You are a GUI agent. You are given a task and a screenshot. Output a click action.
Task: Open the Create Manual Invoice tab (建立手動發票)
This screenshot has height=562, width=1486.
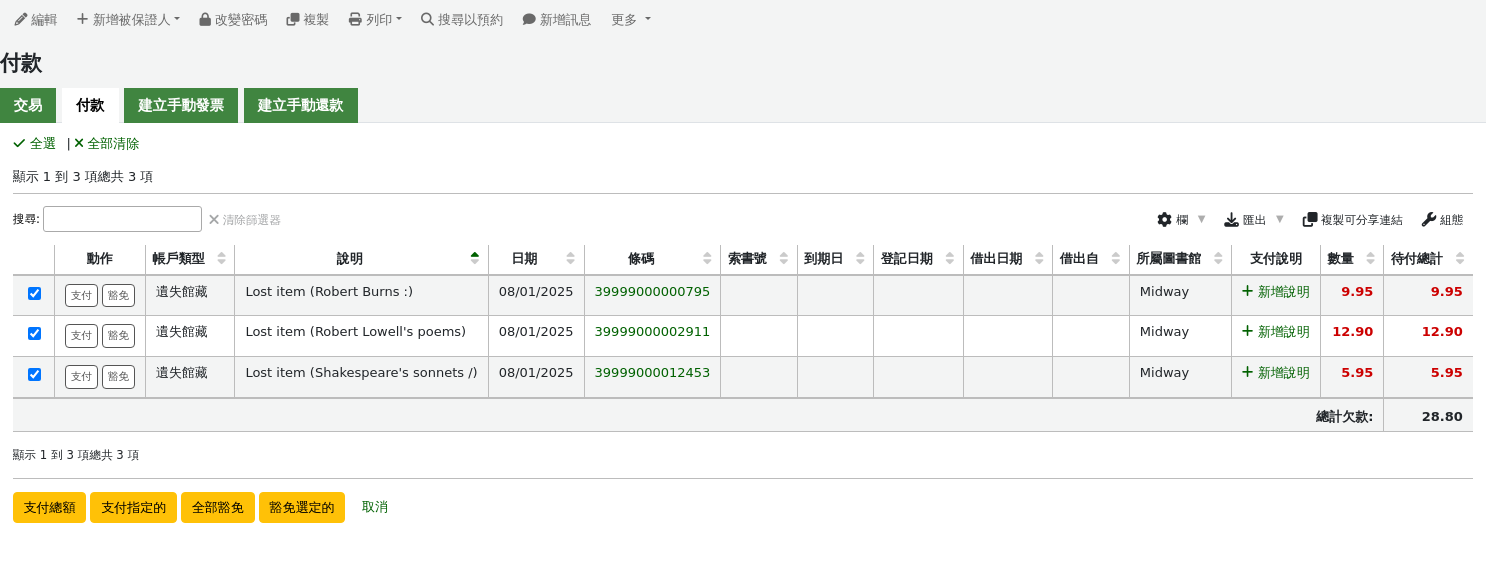(x=180, y=105)
